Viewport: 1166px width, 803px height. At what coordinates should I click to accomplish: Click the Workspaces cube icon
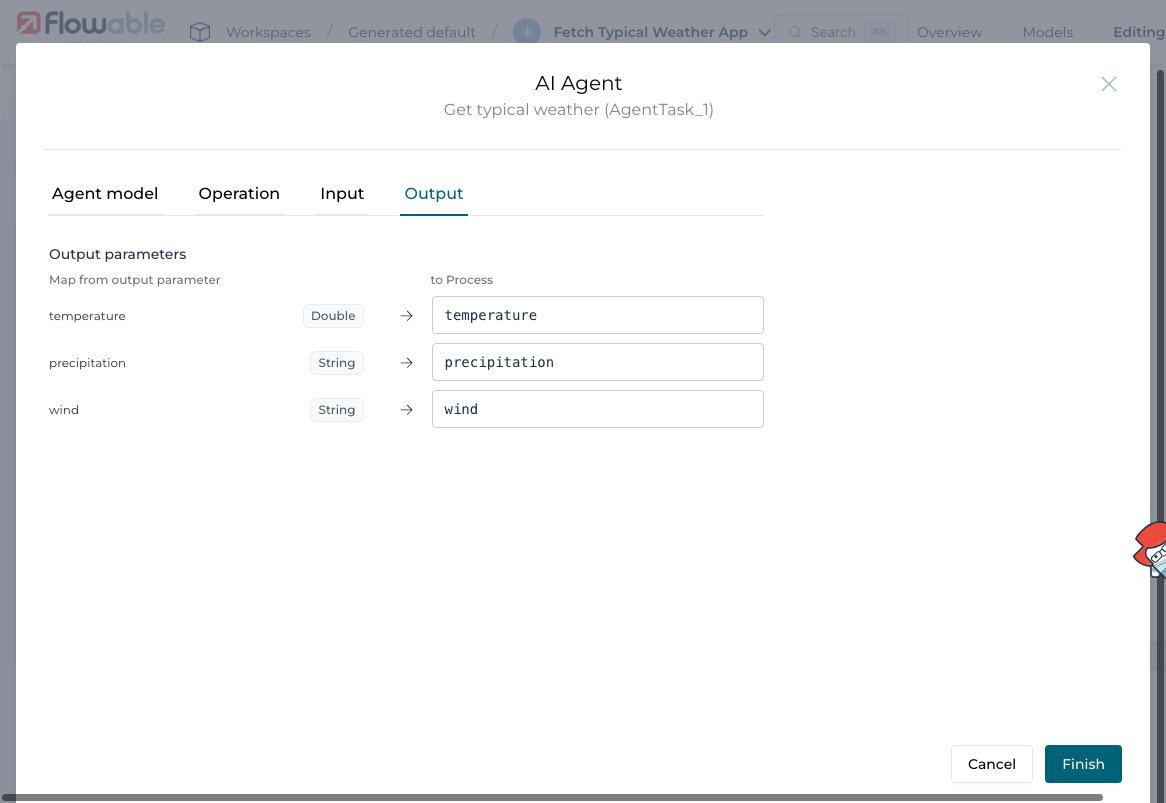coord(200,31)
